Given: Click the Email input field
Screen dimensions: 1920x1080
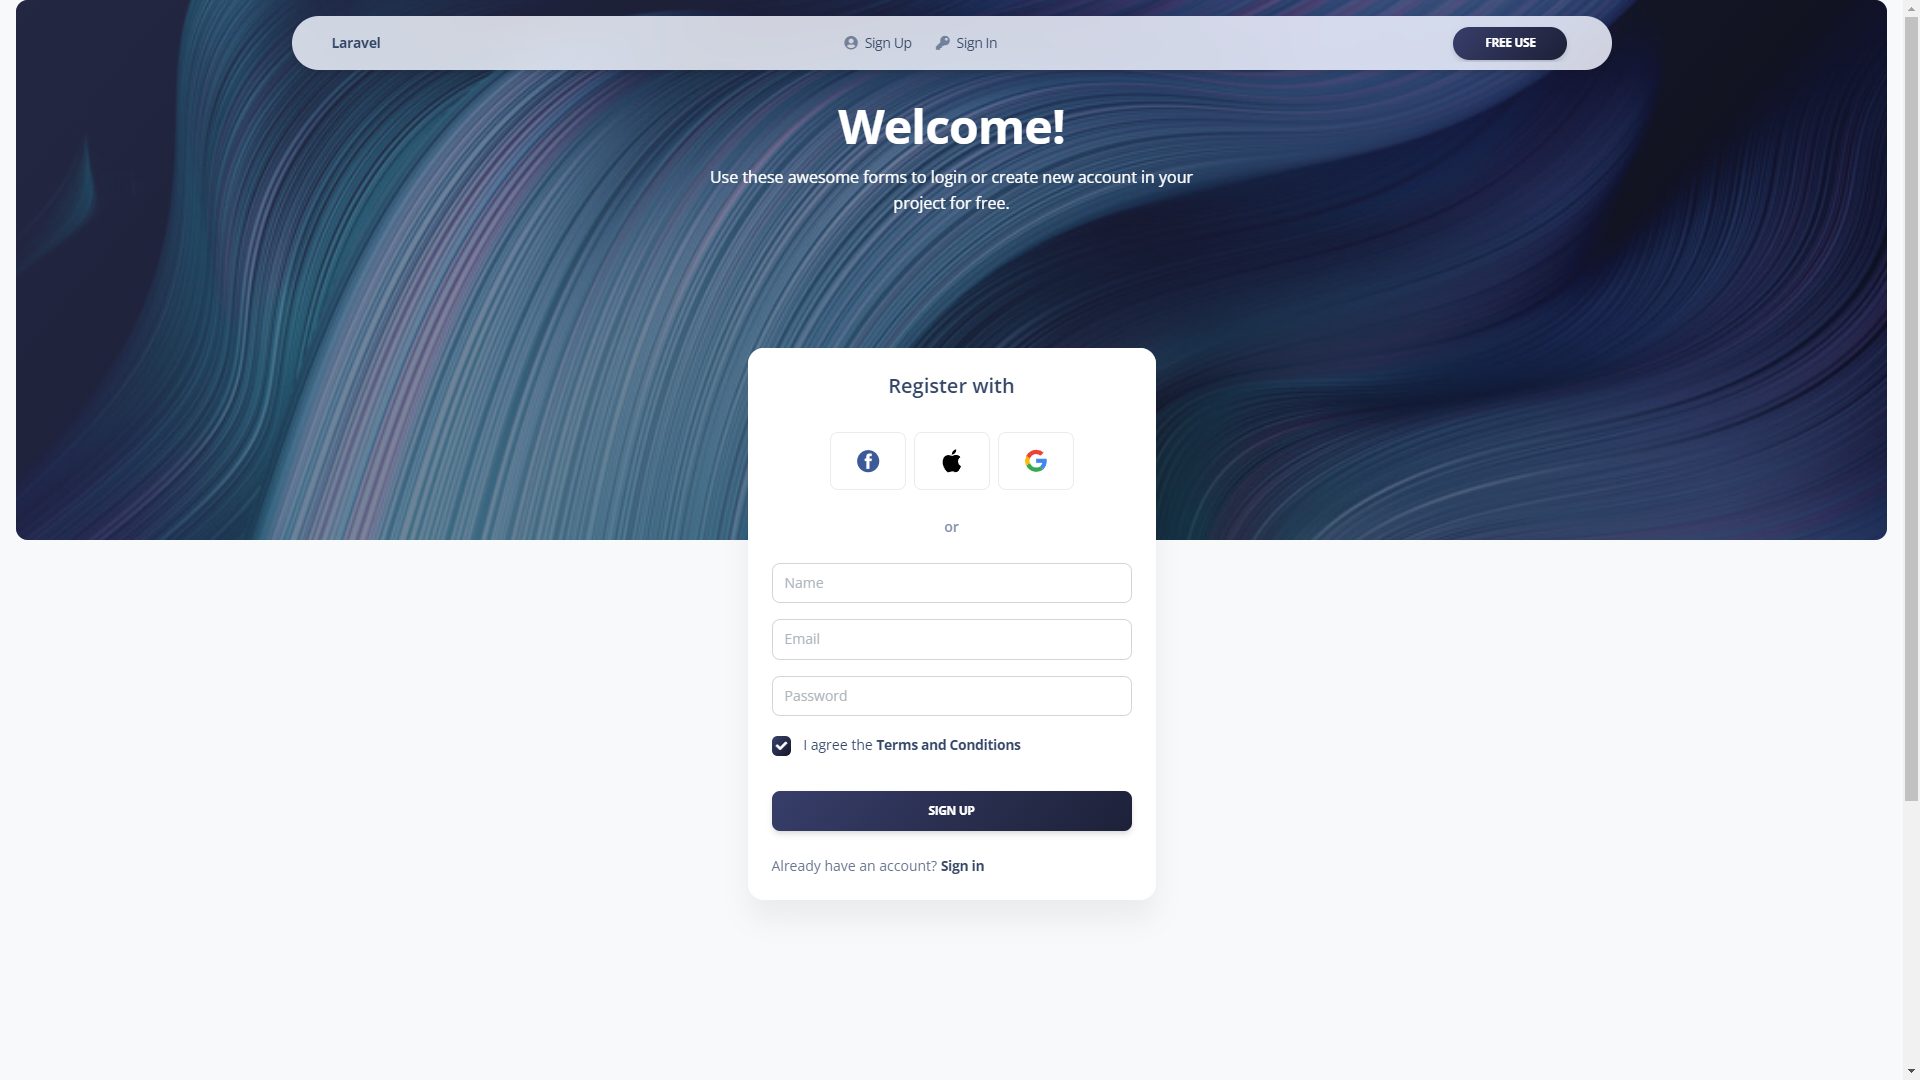Looking at the screenshot, I should (951, 640).
